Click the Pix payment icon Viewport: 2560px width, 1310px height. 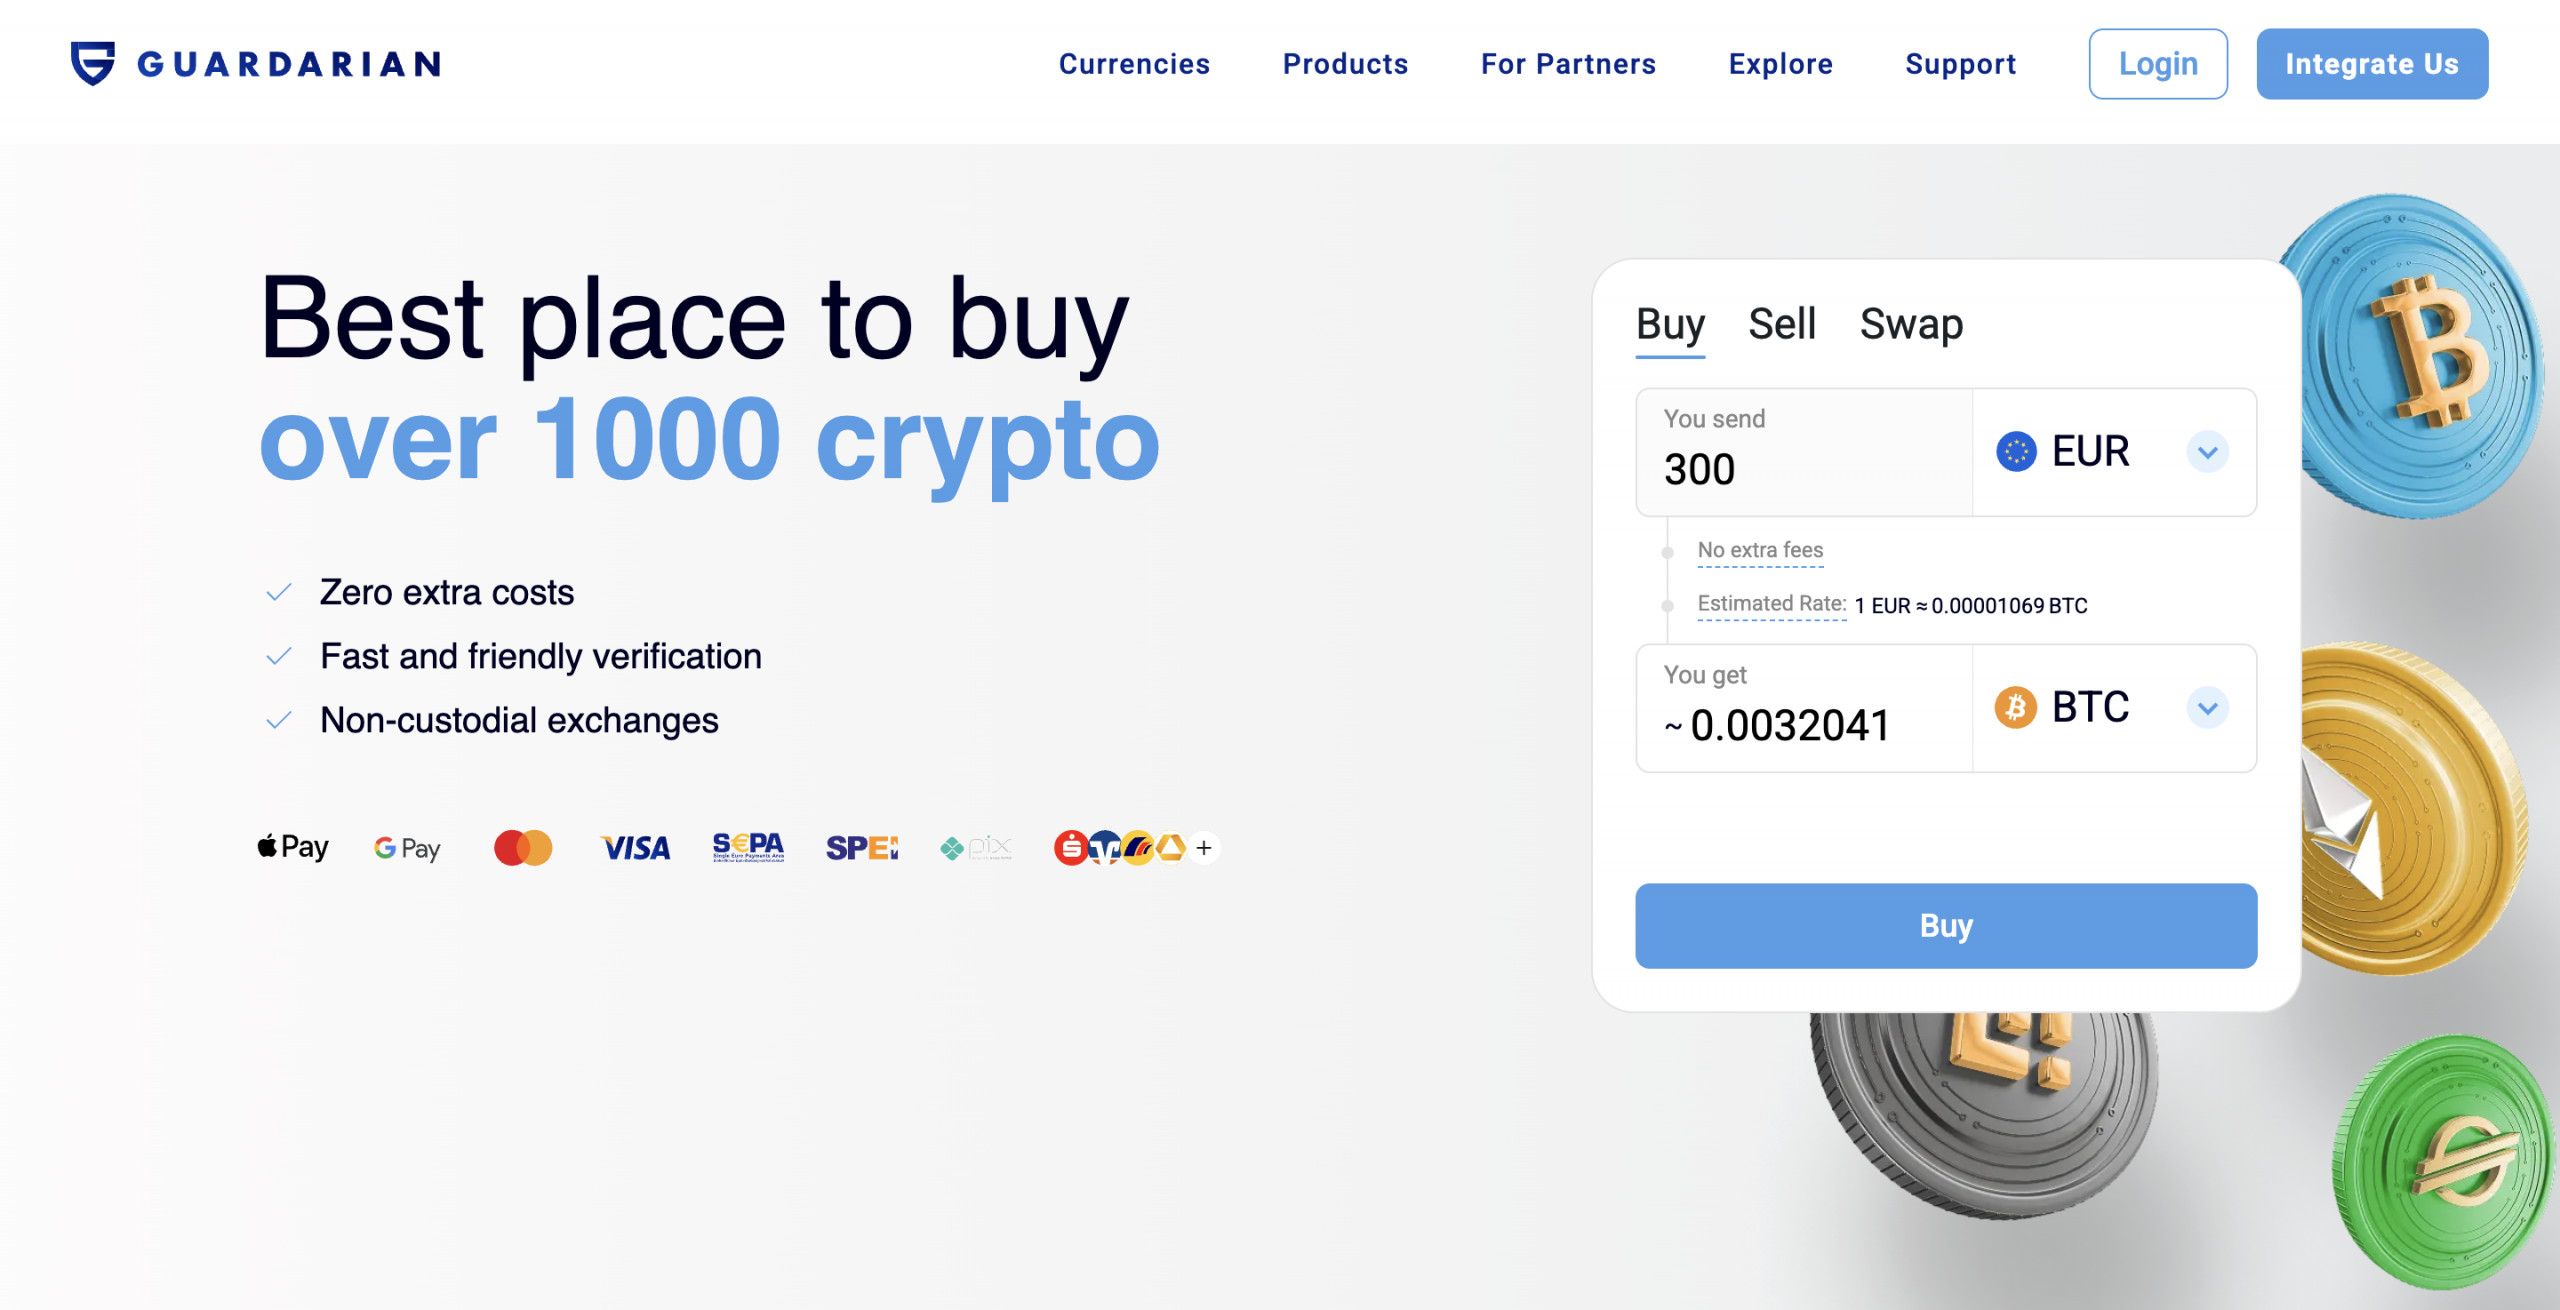(x=975, y=846)
